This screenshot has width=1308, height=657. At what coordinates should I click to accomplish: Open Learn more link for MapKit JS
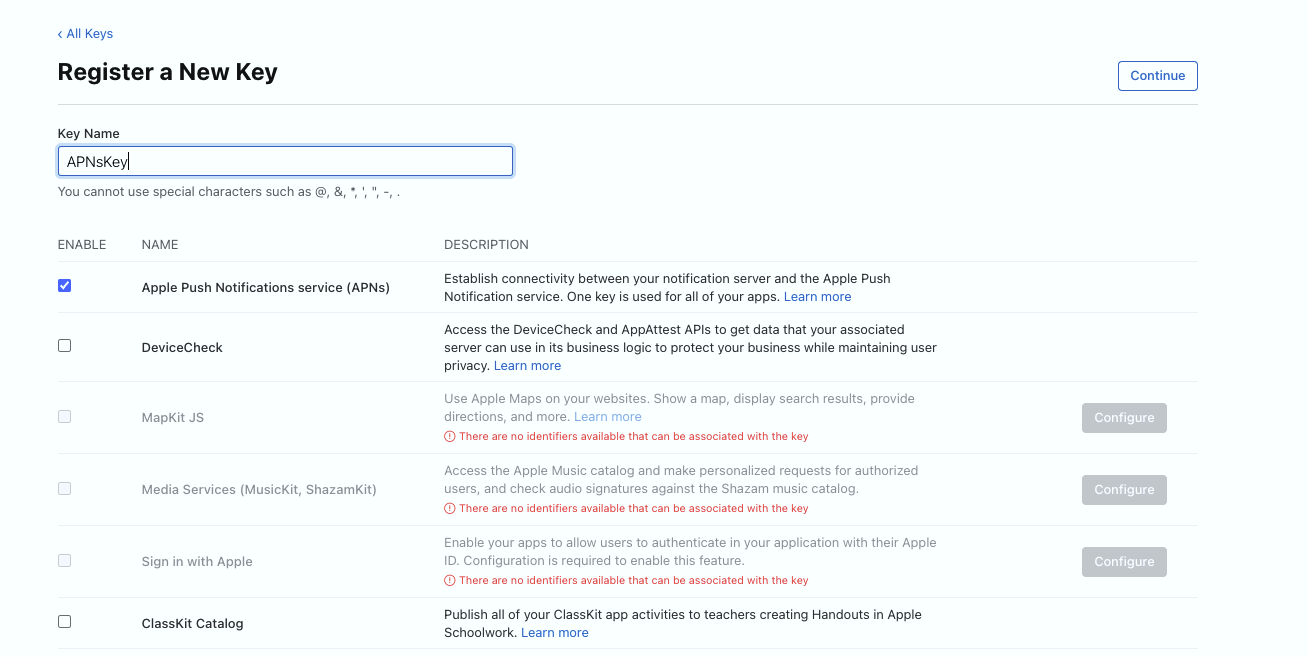(607, 417)
